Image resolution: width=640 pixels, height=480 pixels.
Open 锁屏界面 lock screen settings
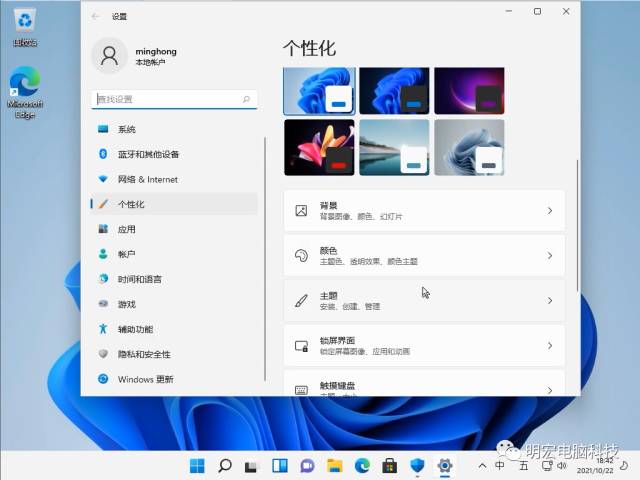click(x=424, y=345)
